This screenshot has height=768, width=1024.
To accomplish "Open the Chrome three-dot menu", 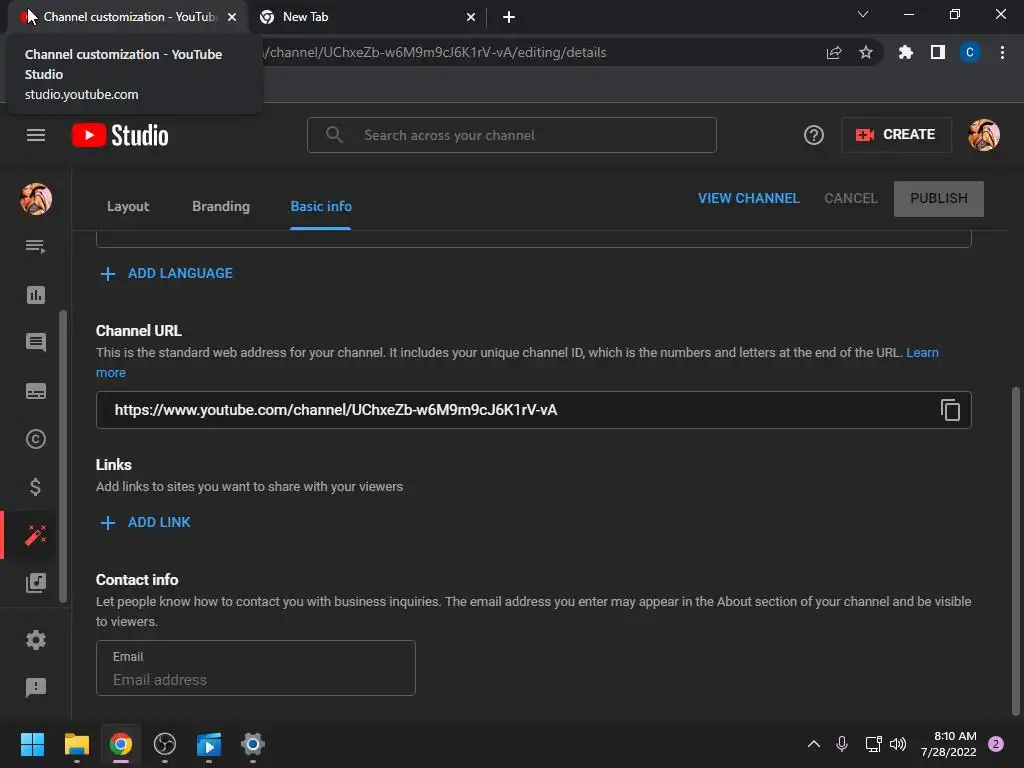I will [1002, 53].
